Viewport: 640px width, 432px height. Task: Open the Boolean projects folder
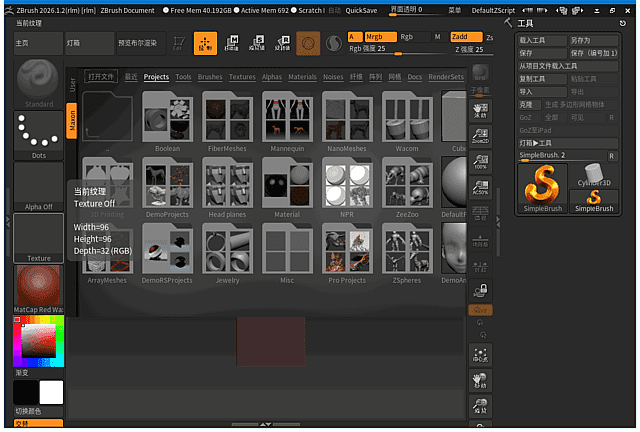166,118
